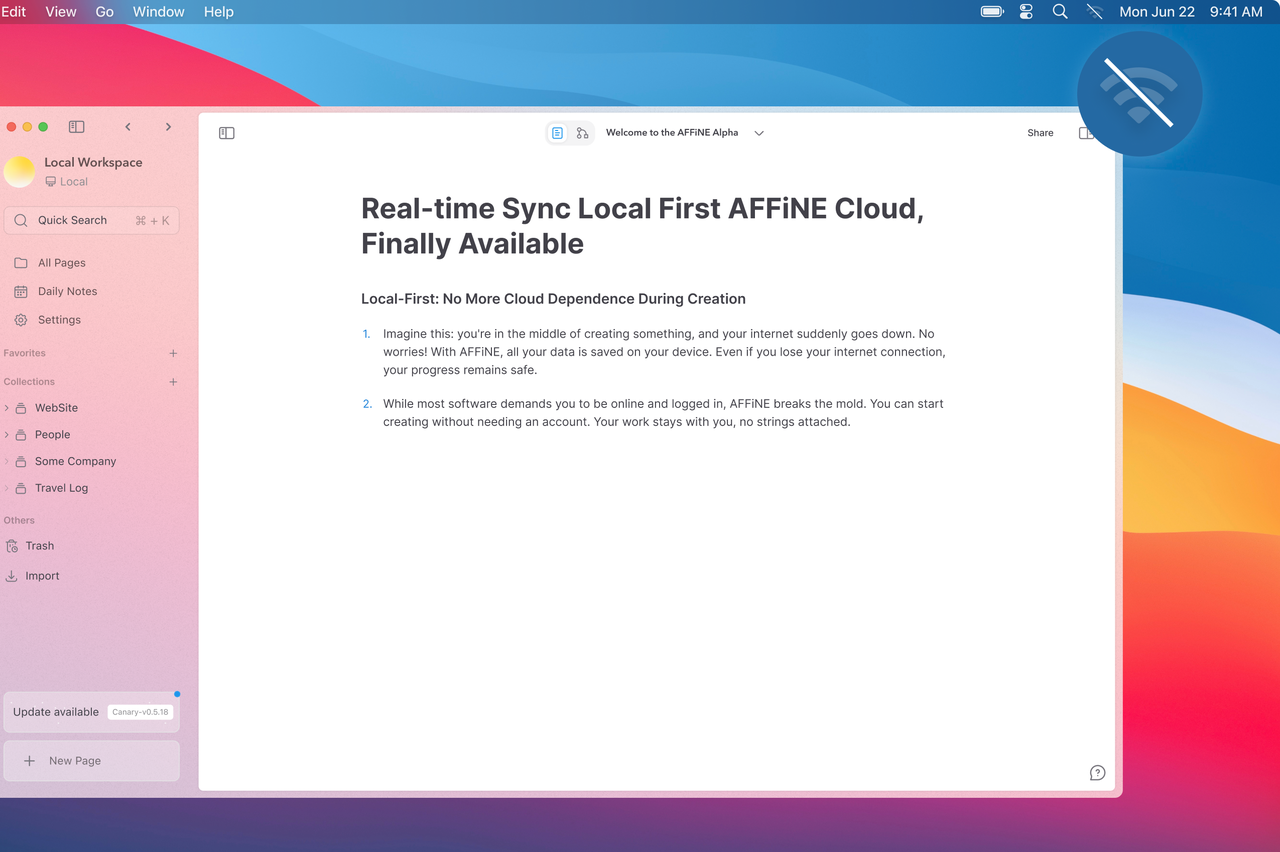
Task: Switch to page mode
Action: coord(558,133)
